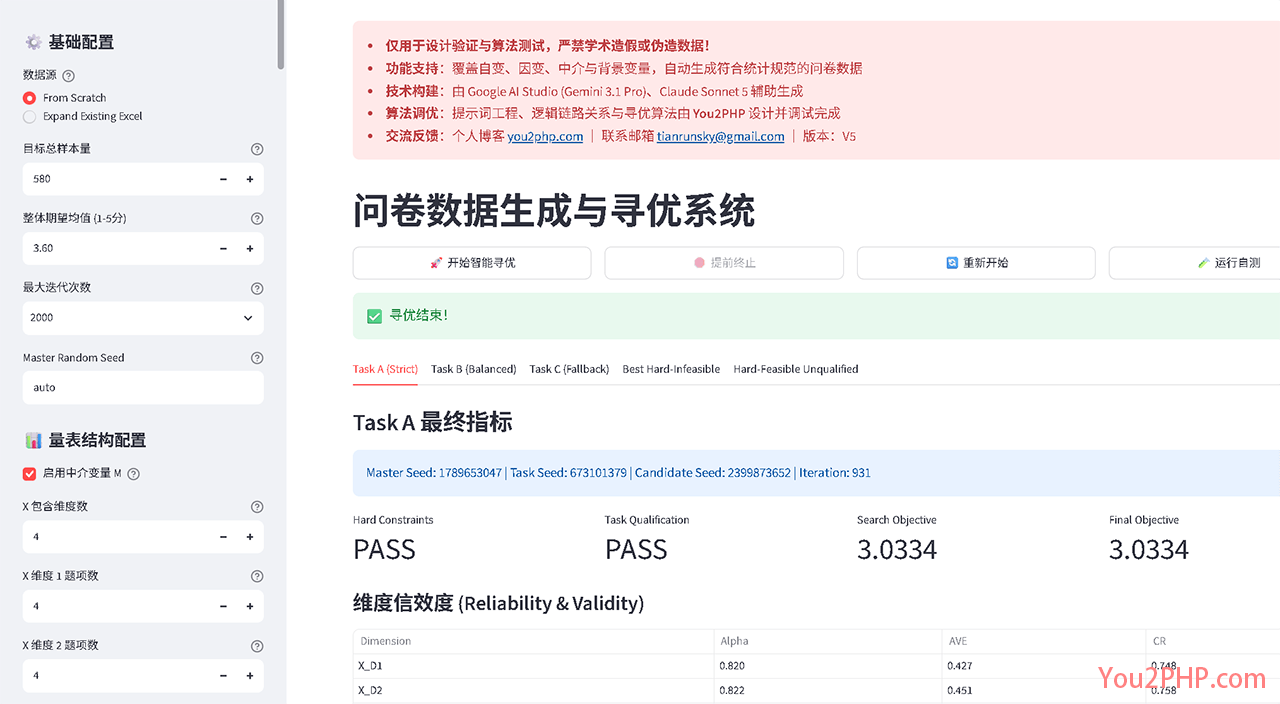Open help icon beside 最大迭代次数
Viewport: 1280px width, 704px height.
[x=257, y=288]
